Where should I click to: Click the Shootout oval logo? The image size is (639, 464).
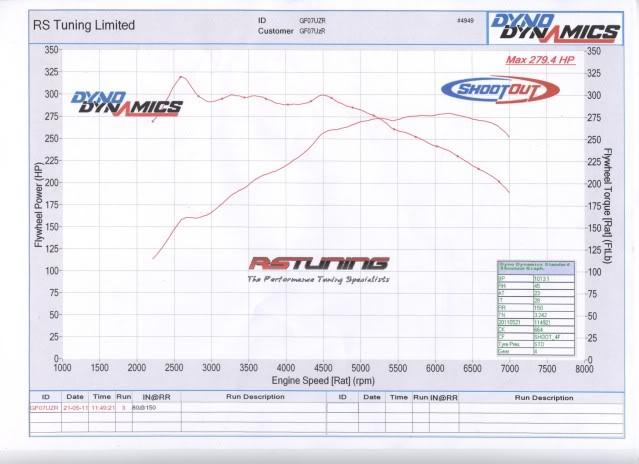click(x=500, y=89)
